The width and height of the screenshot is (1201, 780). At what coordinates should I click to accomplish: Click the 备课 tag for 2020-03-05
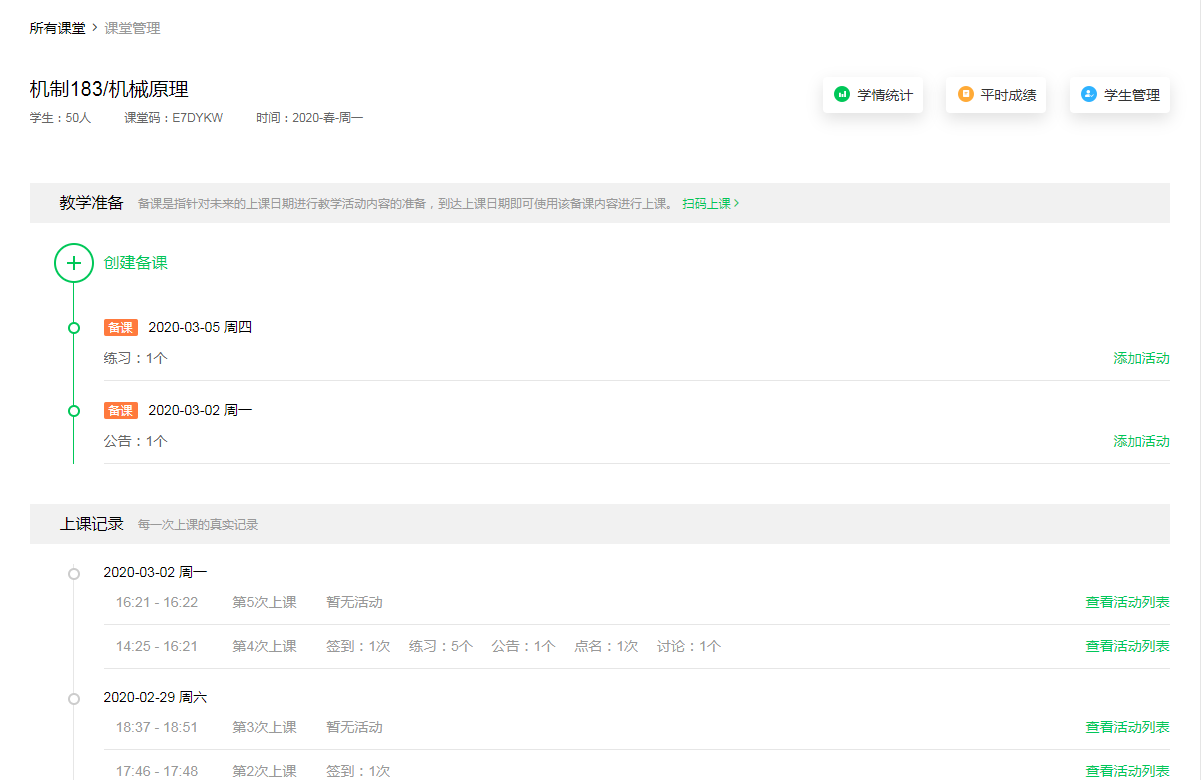pyautogui.click(x=120, y=327)
